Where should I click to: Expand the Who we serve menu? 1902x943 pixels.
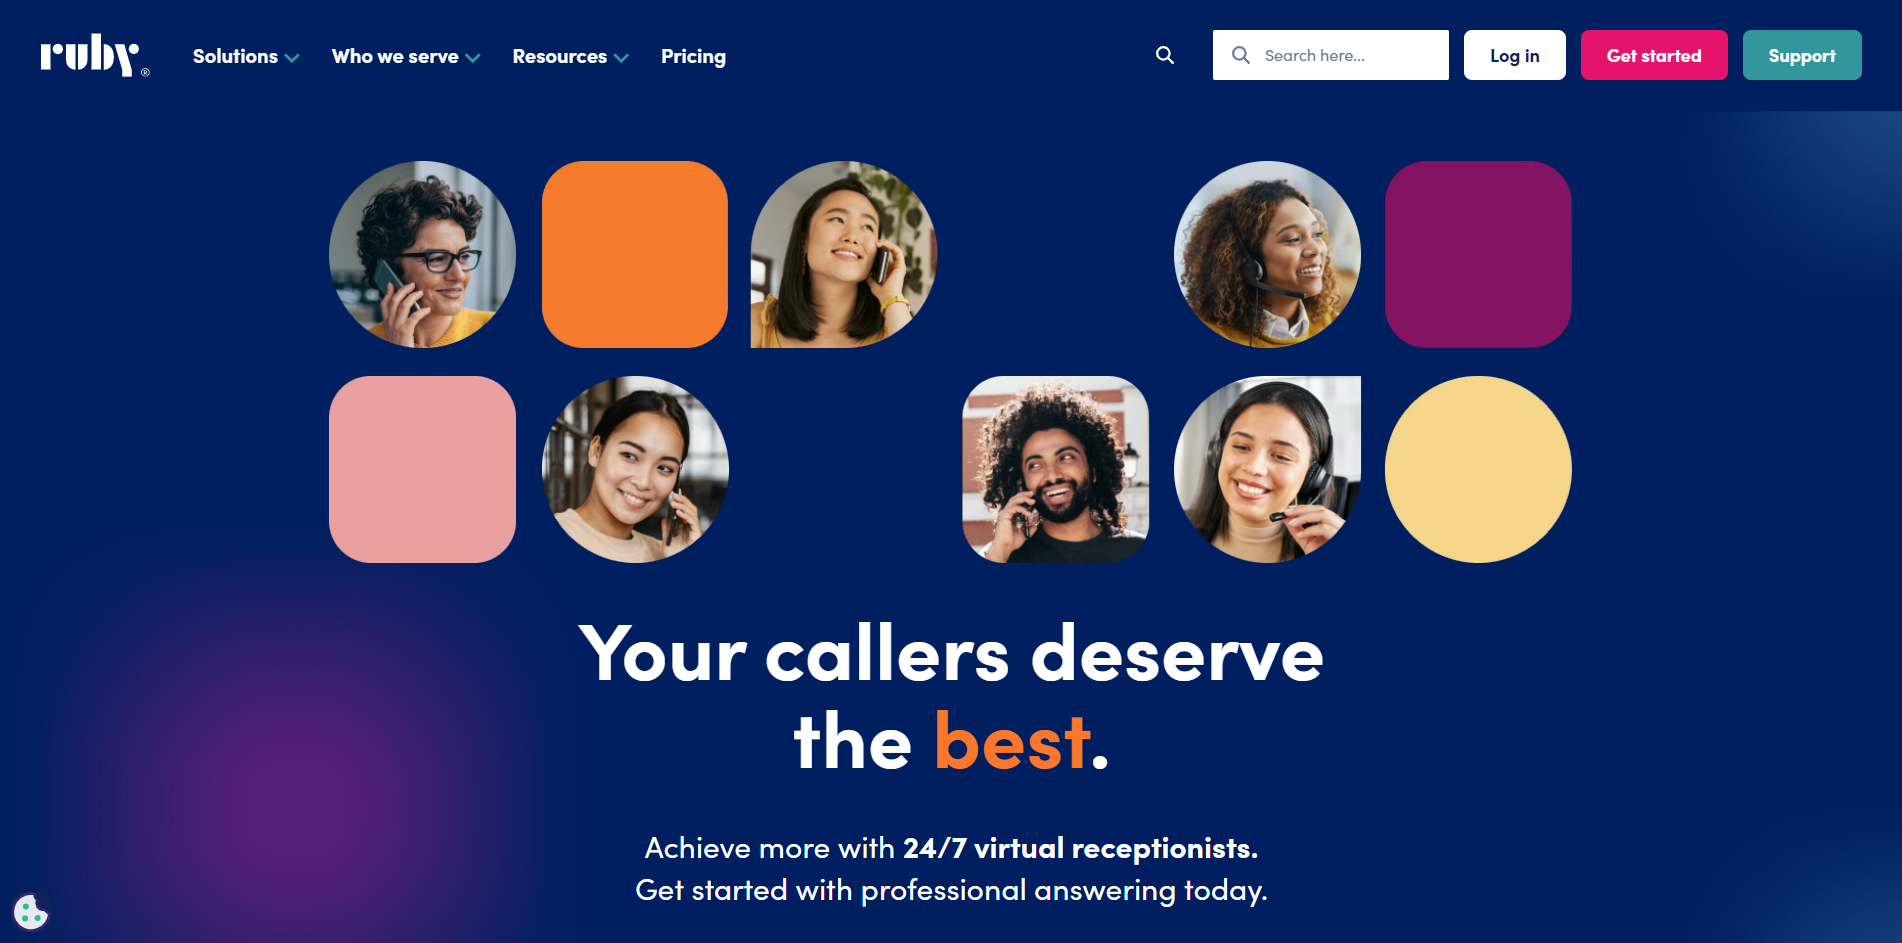(406, 56)
